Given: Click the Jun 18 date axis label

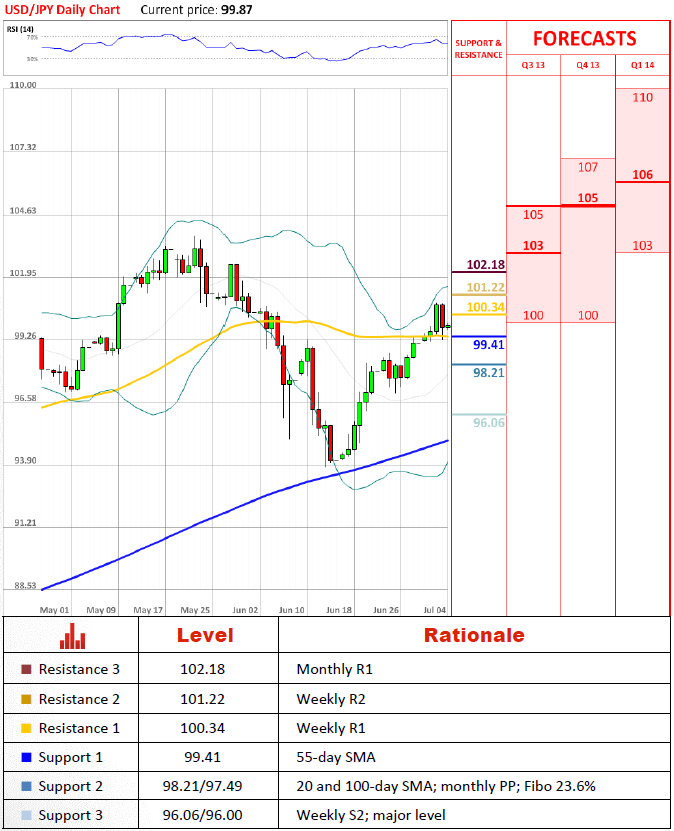Looking at the screenshot, I should point(339,610).
